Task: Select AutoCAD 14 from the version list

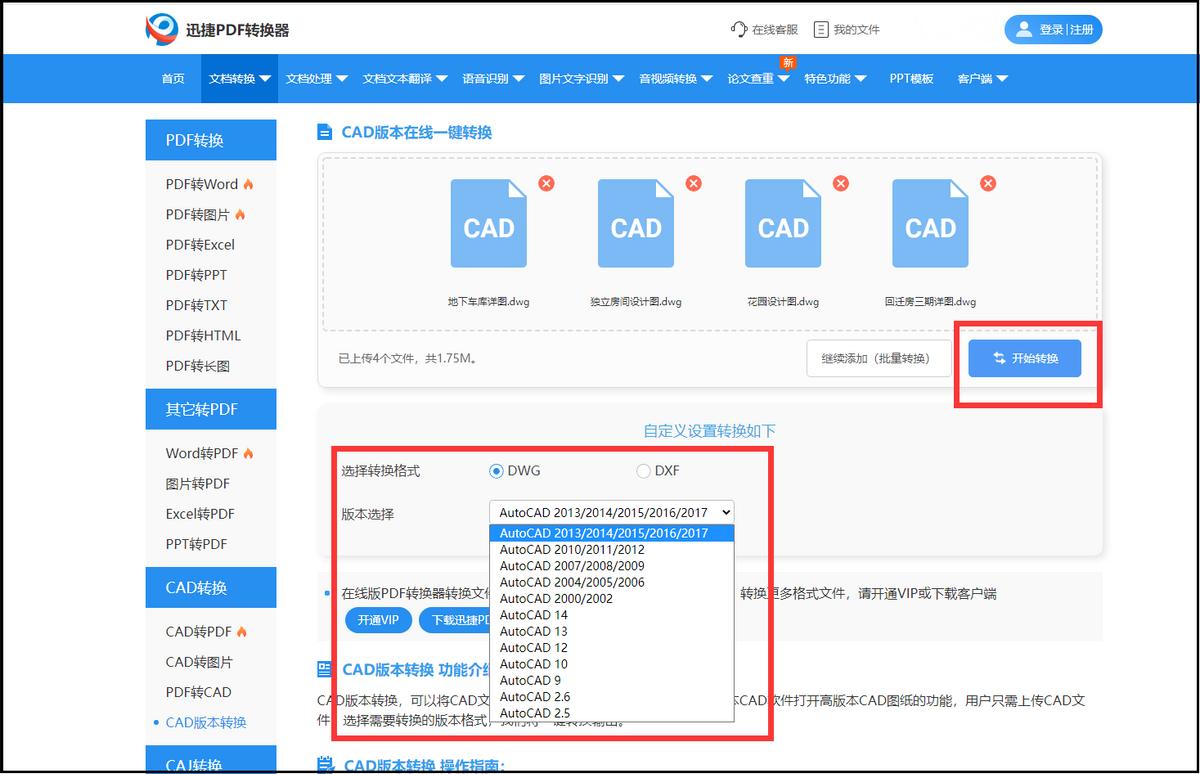Action: [x=533, y=615]
